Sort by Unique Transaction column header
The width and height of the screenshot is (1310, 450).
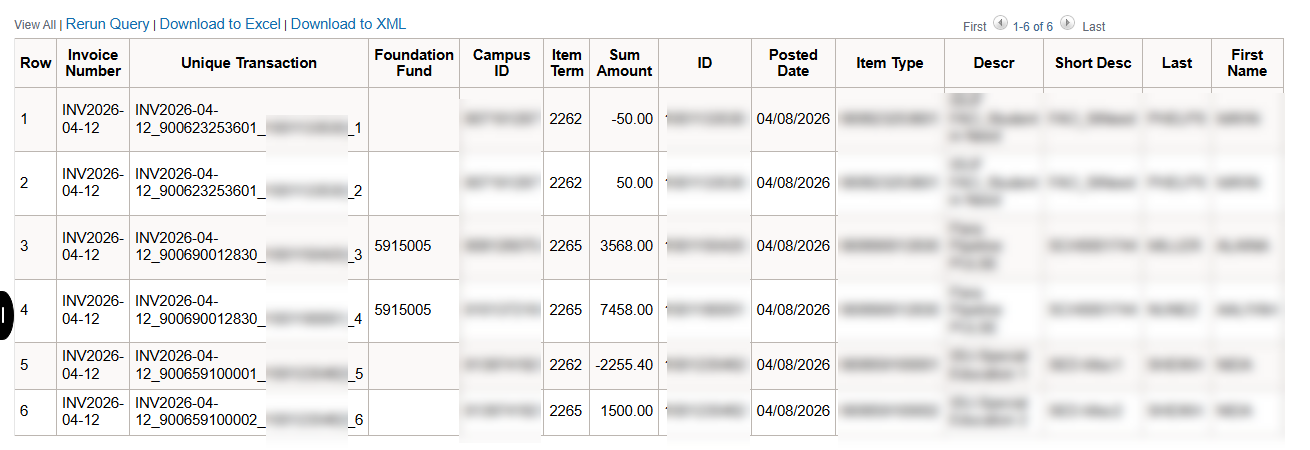pyautogui.click(x=249, y=63)
